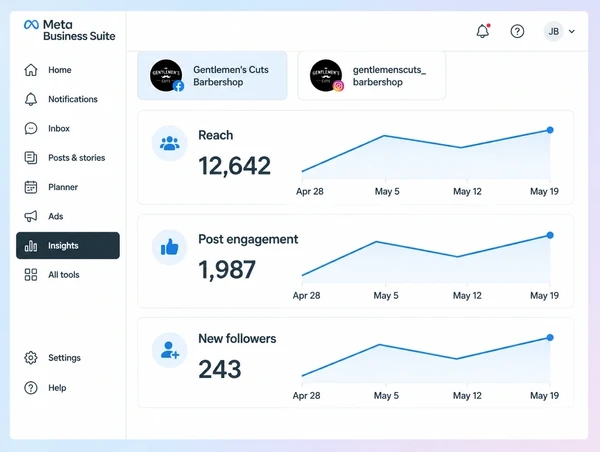Click the top bar help circle icon

(517, 31)
